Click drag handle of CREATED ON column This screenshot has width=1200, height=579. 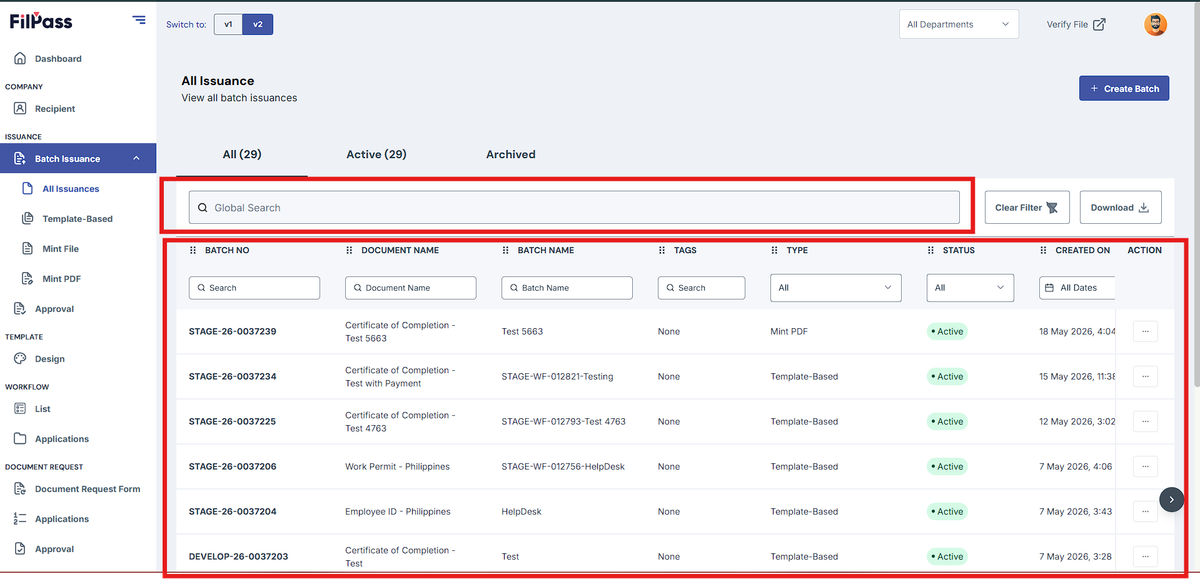(x=1043, y=250)
